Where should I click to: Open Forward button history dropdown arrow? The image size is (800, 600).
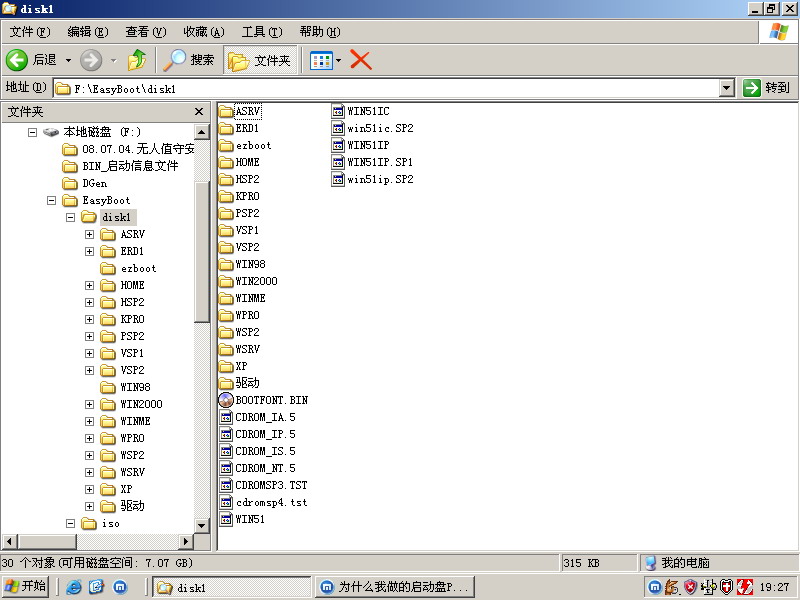point(113,61)
